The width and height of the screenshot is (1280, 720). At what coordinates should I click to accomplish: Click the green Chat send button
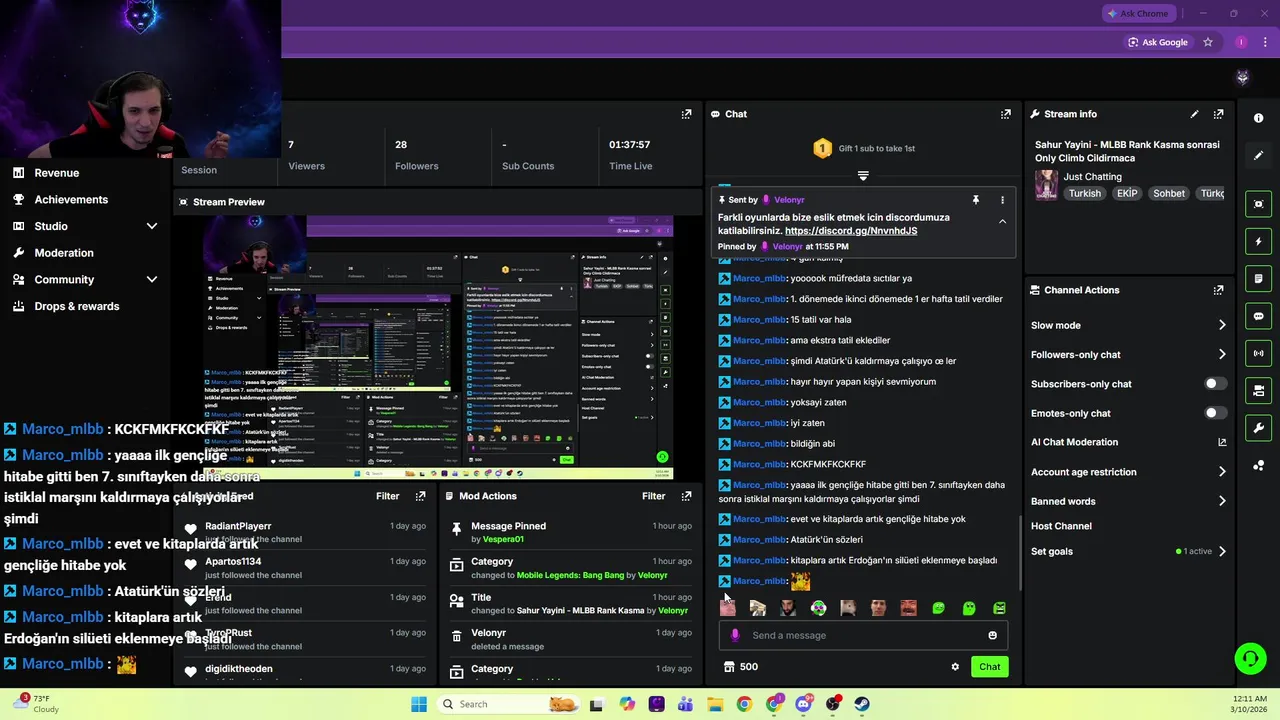[989, 667]
